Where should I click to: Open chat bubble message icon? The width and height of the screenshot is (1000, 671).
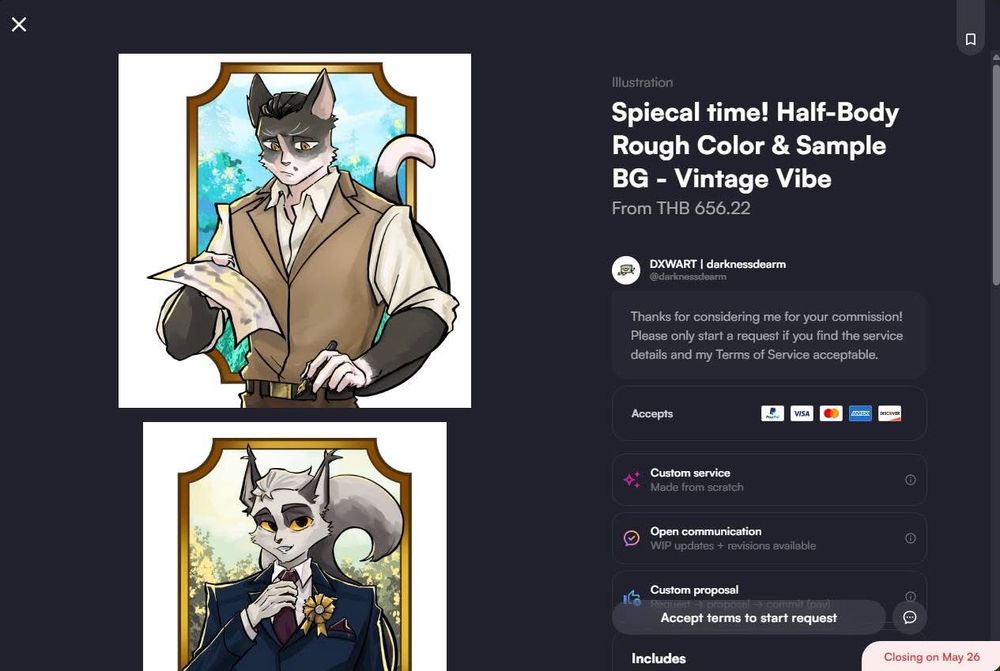[x=909, y=617]
